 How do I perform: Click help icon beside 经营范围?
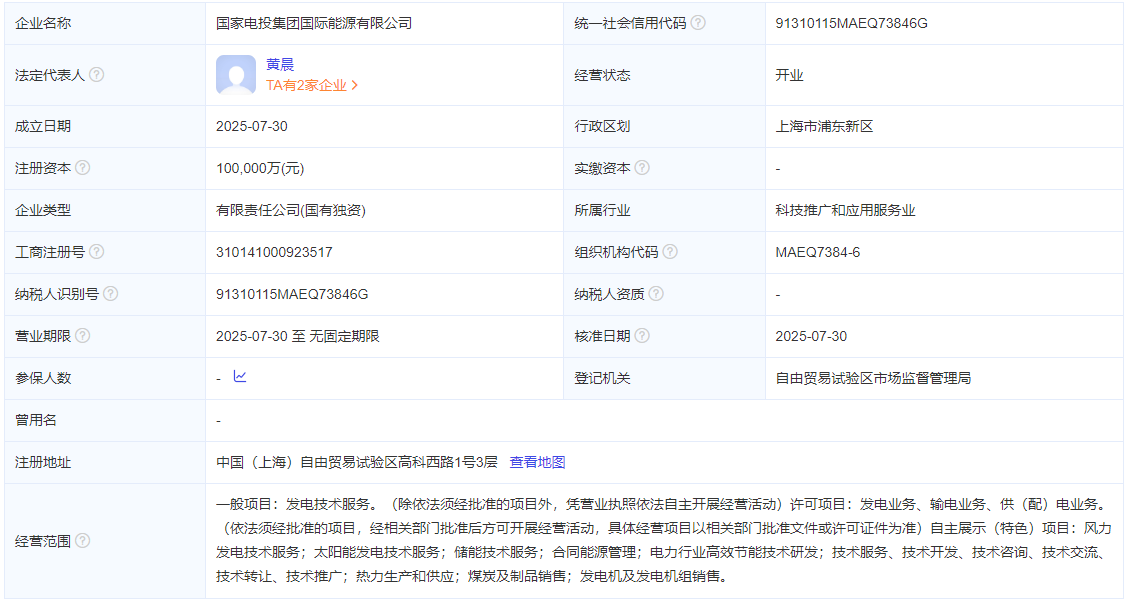83,541
